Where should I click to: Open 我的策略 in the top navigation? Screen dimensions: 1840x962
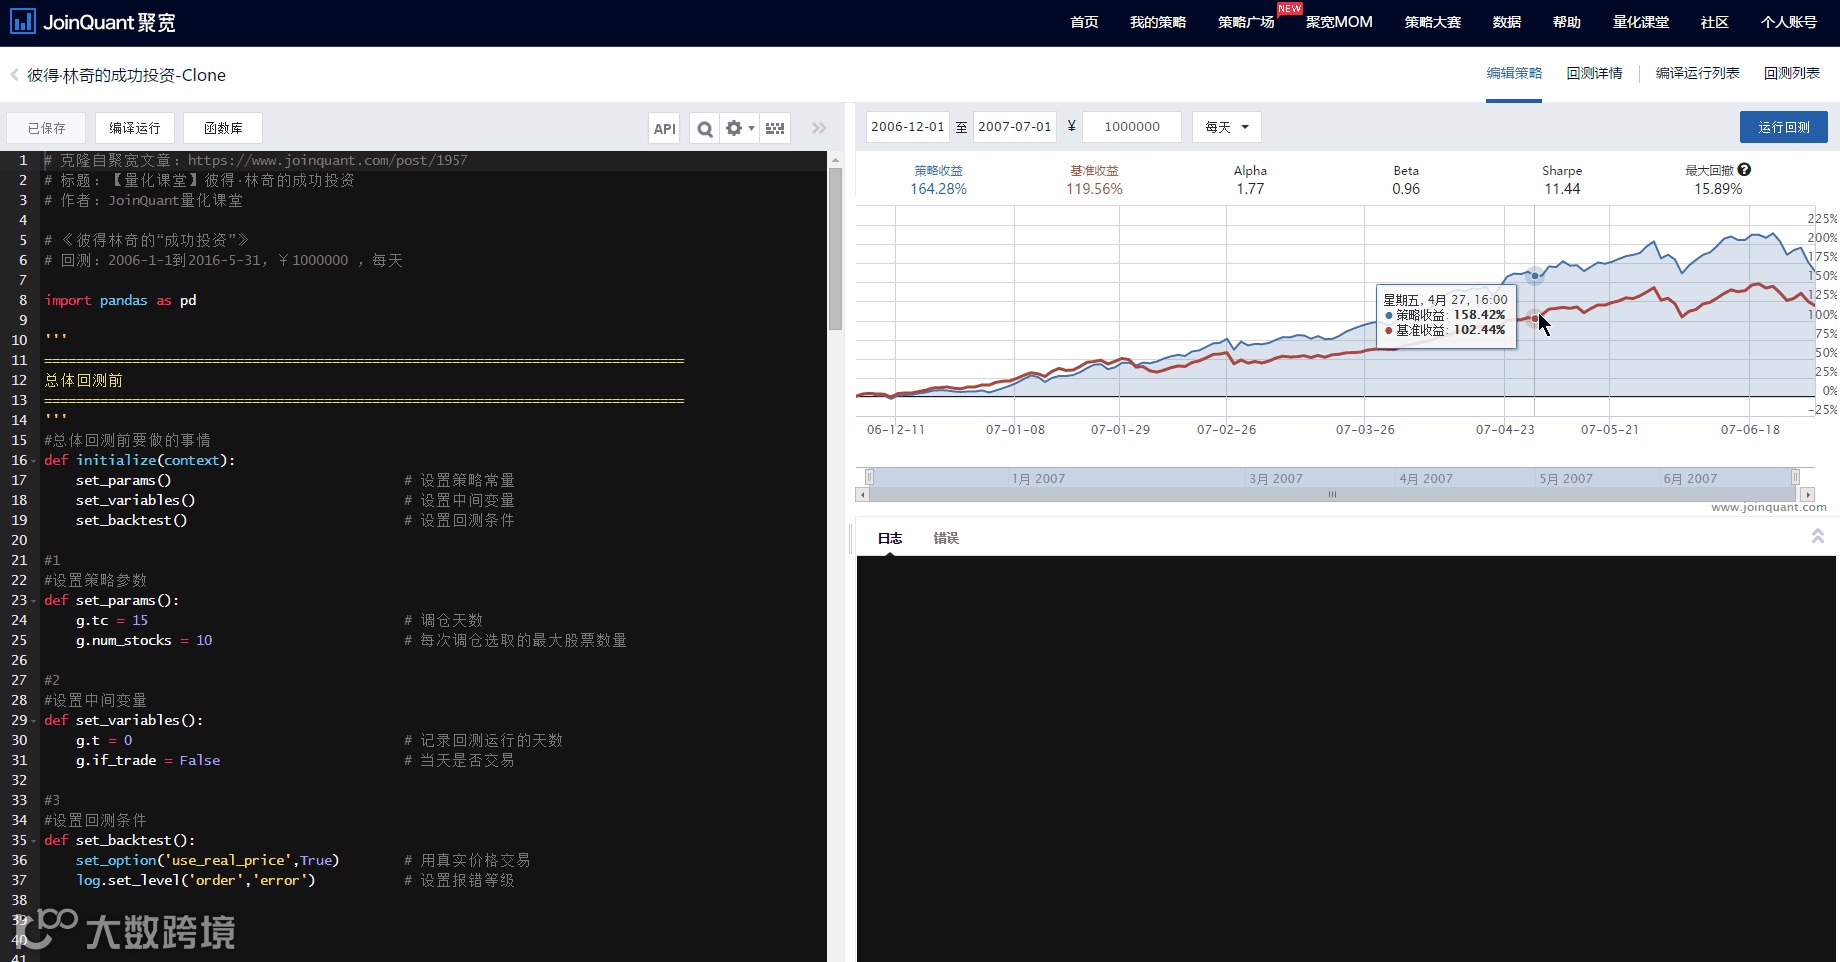click(1158, 22)
